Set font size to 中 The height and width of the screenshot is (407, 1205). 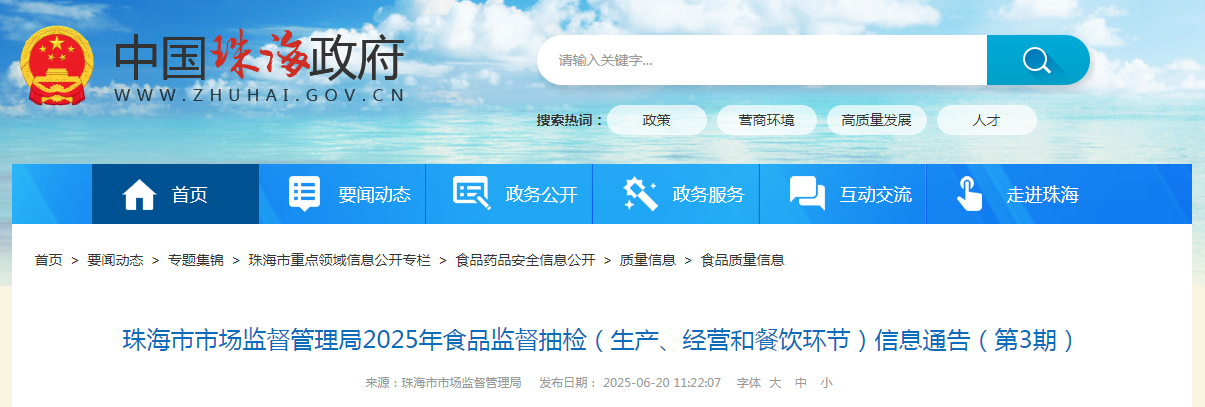801,383
